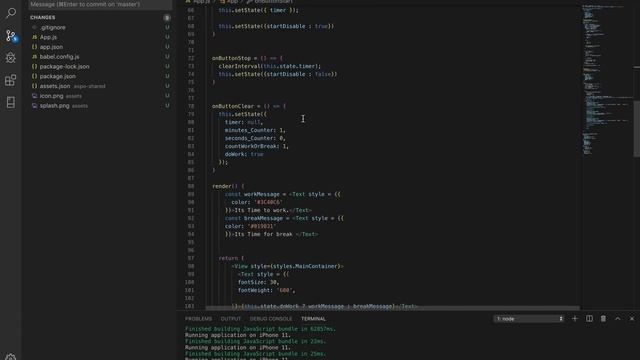This screenshot has width=640, height=360.
Task: Click the 'const workMessage' line
Action: coord(282,194)
